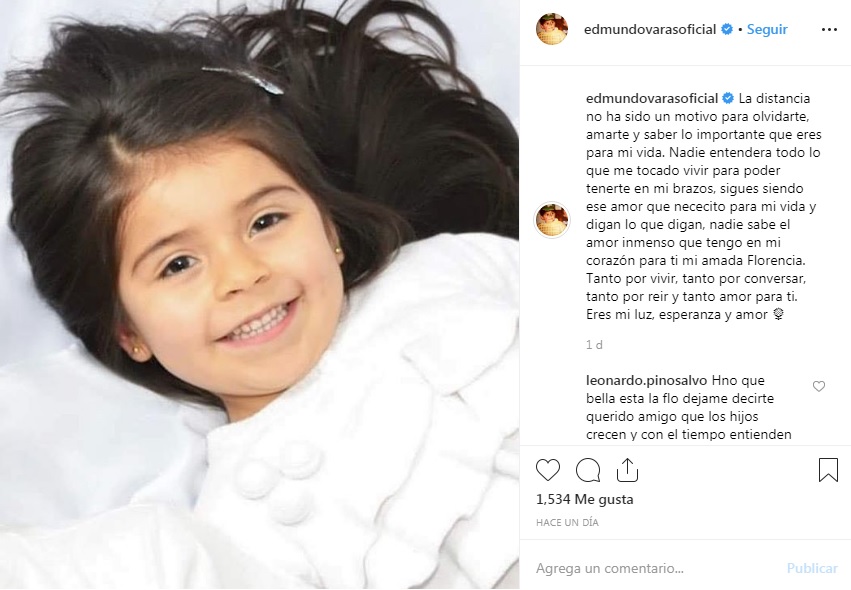Save the post with the bookmark icon

tap(828, 470)
